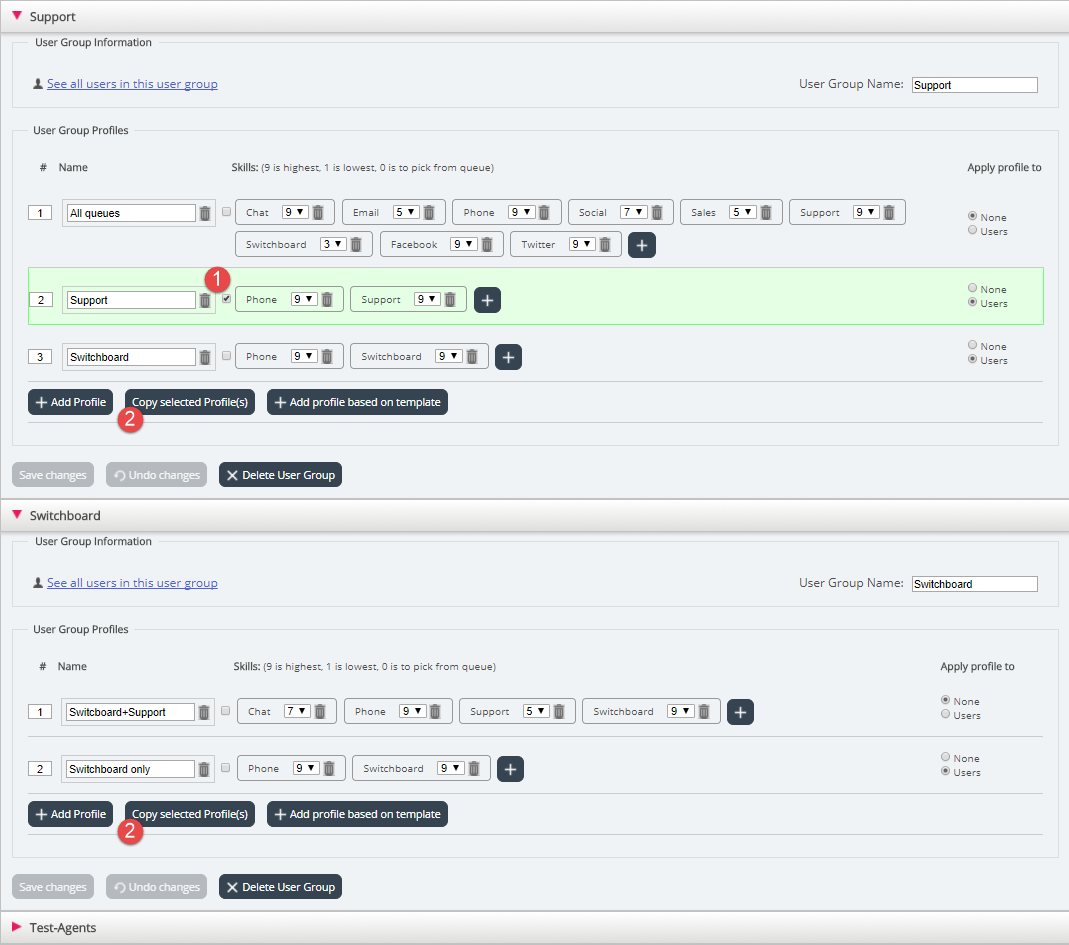The image size is (1069, 945).
Task: Select "None" radio for the Switchboard only profile
Action: 947,758
